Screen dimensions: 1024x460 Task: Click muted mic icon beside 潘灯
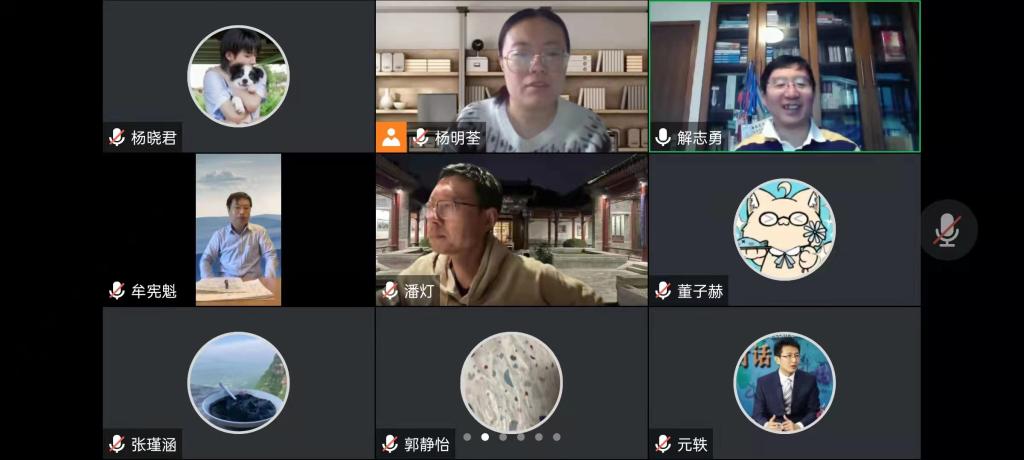click(390, 291)
